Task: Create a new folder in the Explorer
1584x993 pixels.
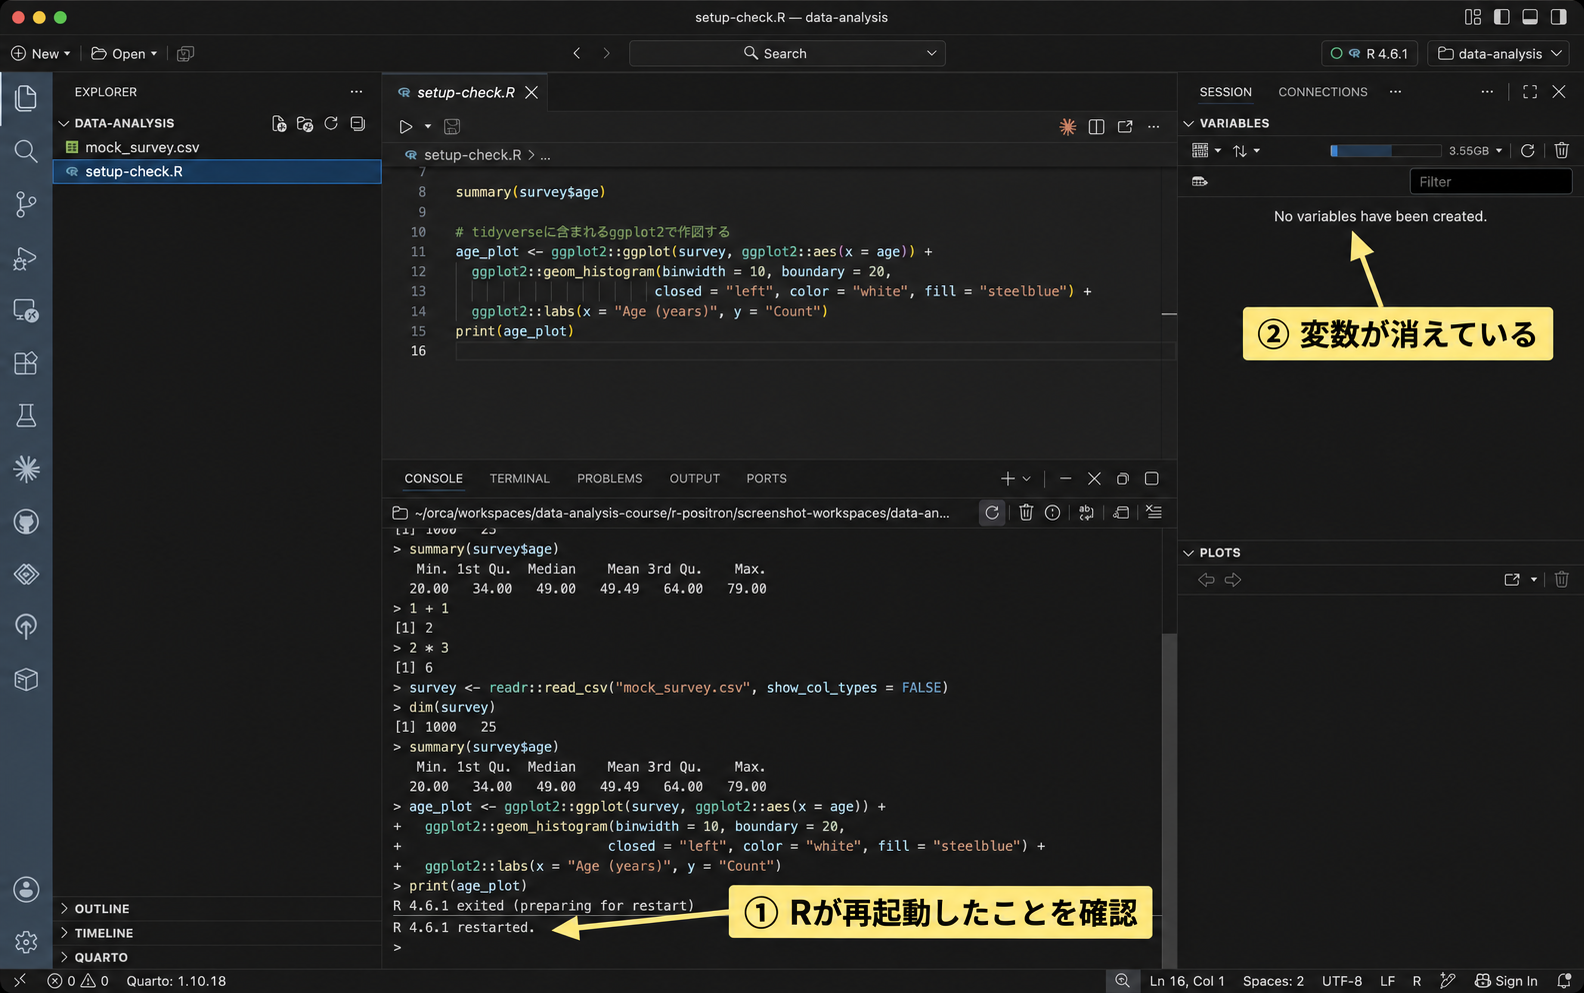Action: point(305,123)
